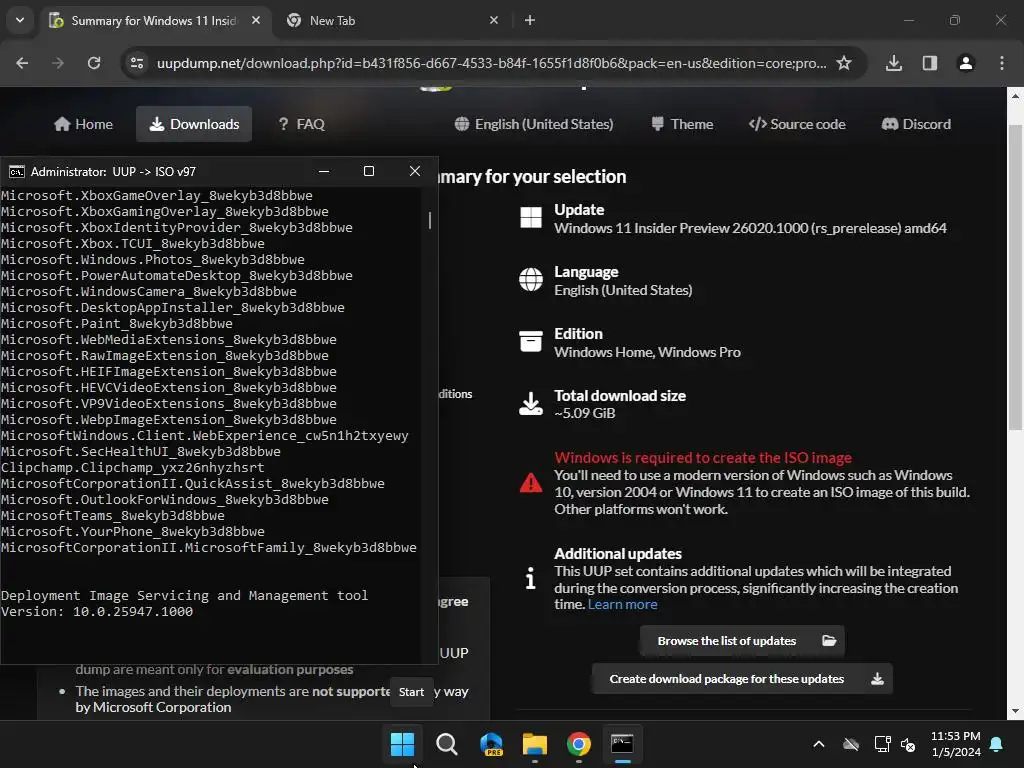Click the Additional updates info icon
Image resolution: width=1024 pixels, height=768 pixels.
pyautogui.click(x=530, y=578)
